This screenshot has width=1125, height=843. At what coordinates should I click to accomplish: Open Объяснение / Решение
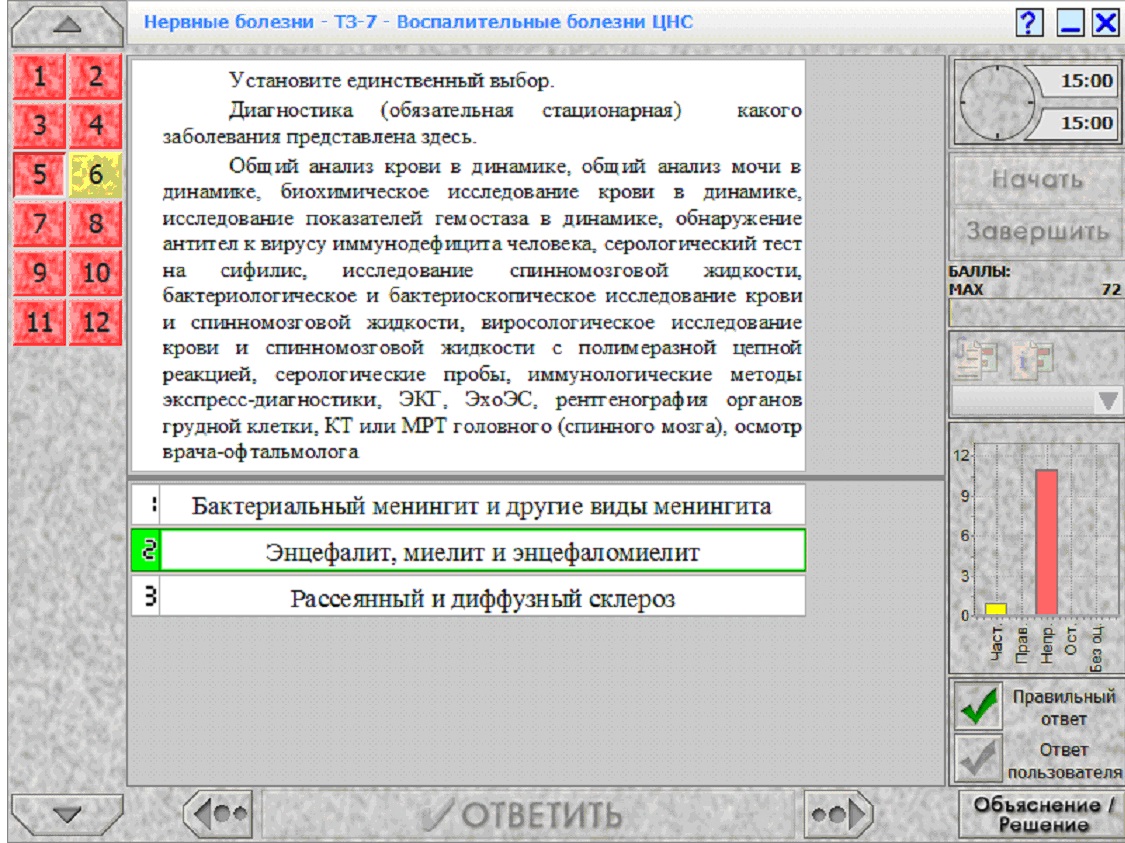tap(1042, 814)
